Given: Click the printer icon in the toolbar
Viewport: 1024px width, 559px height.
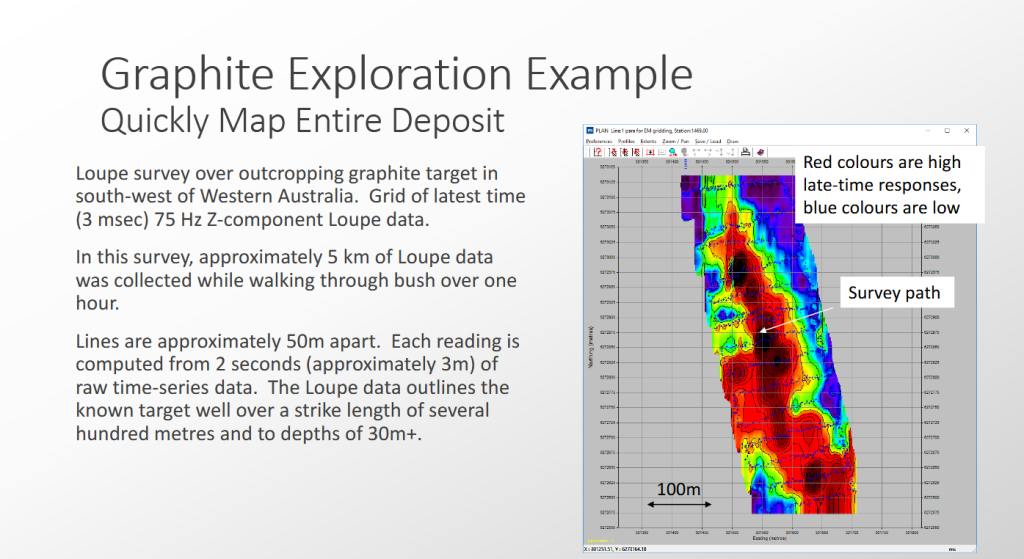Looking at the screenshot, I should click(x=745, y=152).
